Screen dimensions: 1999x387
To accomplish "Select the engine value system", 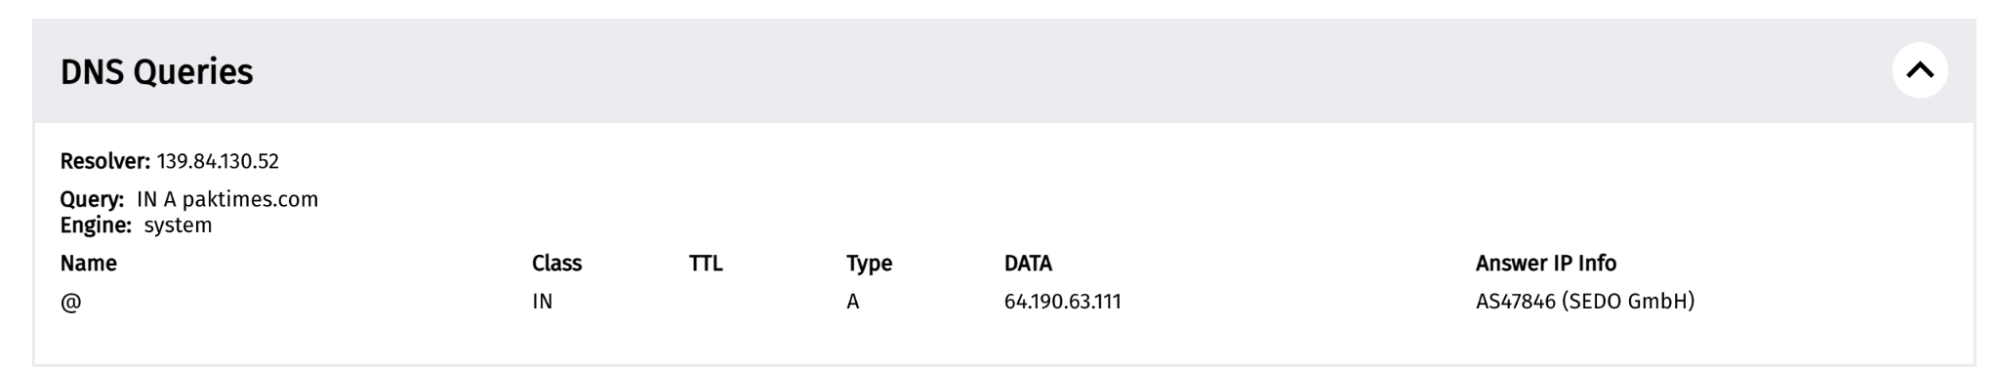I will [178, 225].
